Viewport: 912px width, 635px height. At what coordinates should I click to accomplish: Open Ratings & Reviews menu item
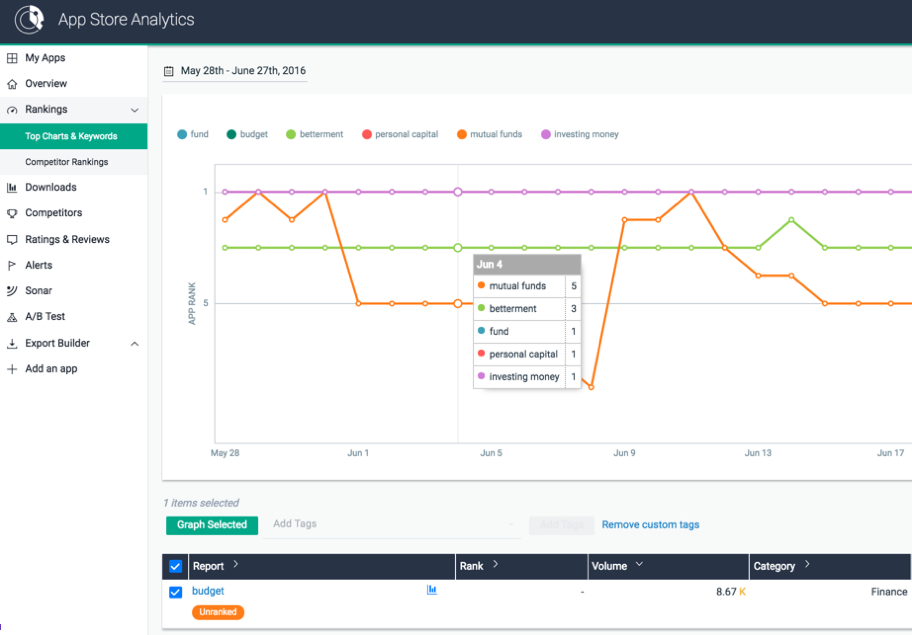point(67,240)
